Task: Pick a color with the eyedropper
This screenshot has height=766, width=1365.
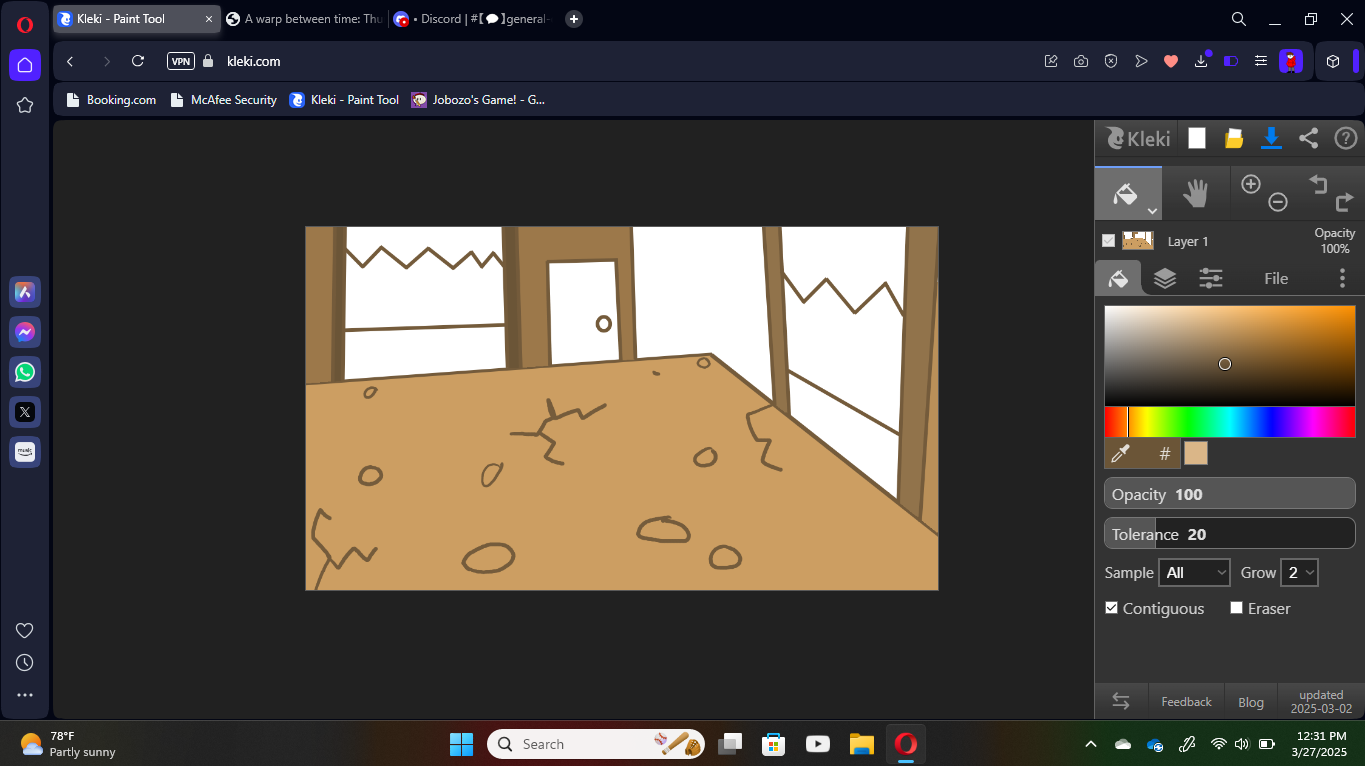Action: pyautogui.click(x=1120, y=454)
